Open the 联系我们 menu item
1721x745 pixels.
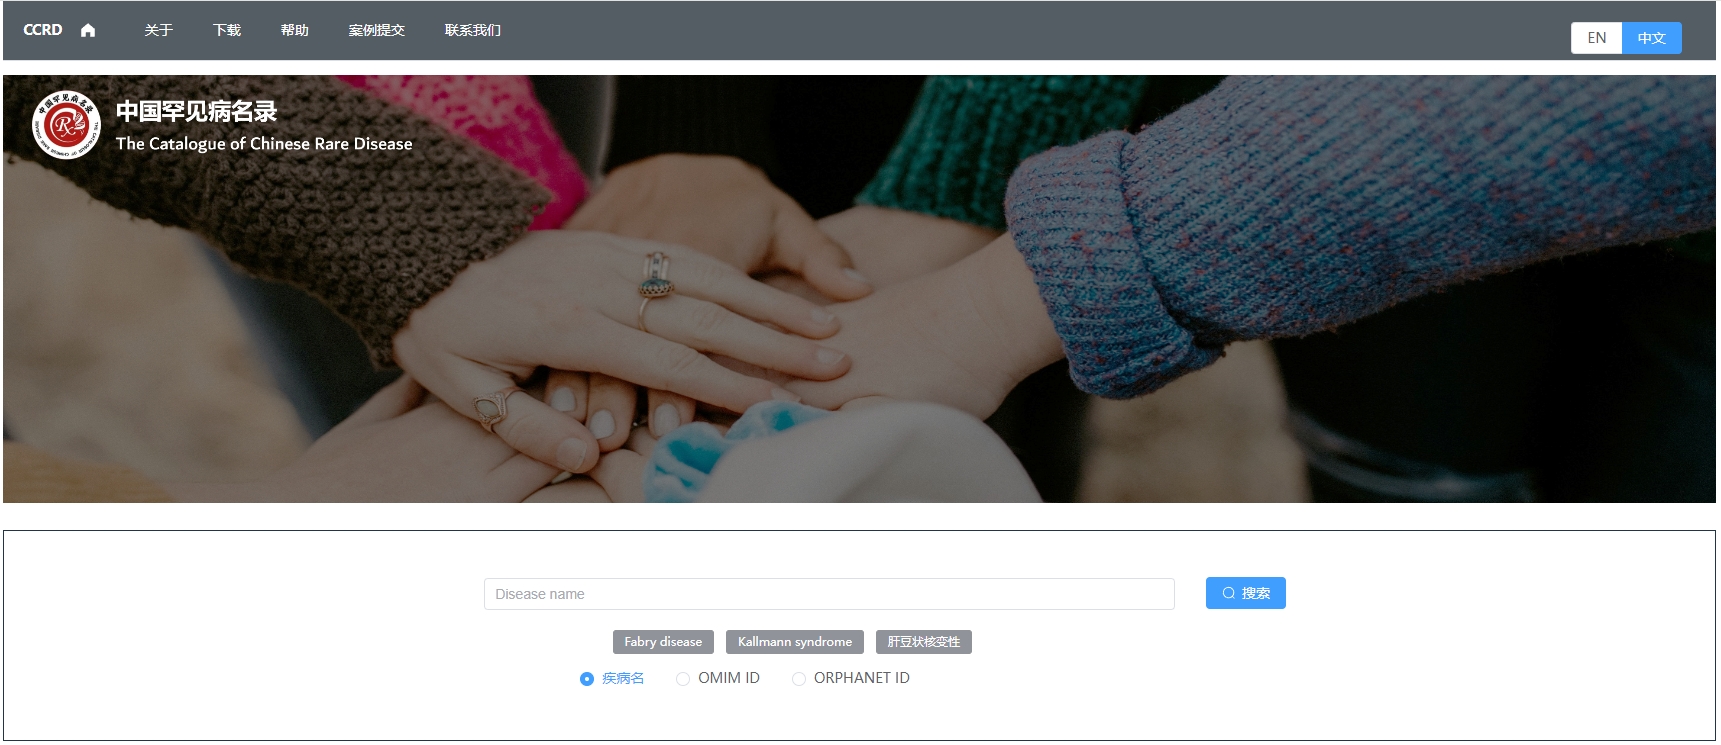click(x=473, y=30)
